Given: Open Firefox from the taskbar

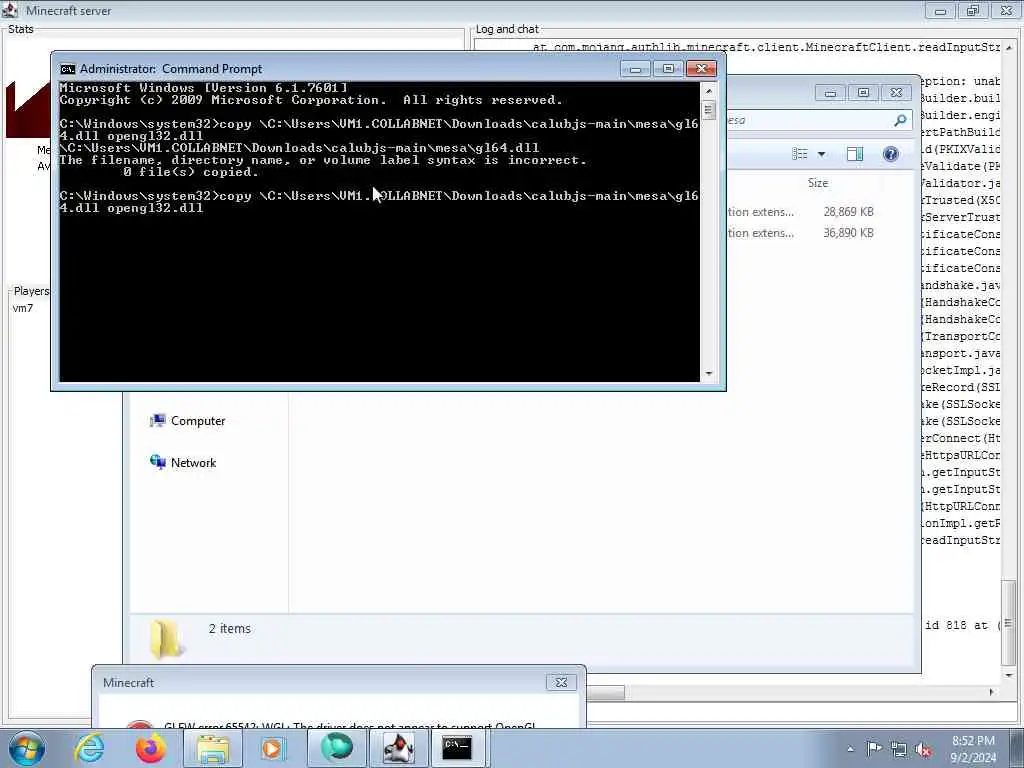Looking at the screenshot, I should (x=151, y=748).
